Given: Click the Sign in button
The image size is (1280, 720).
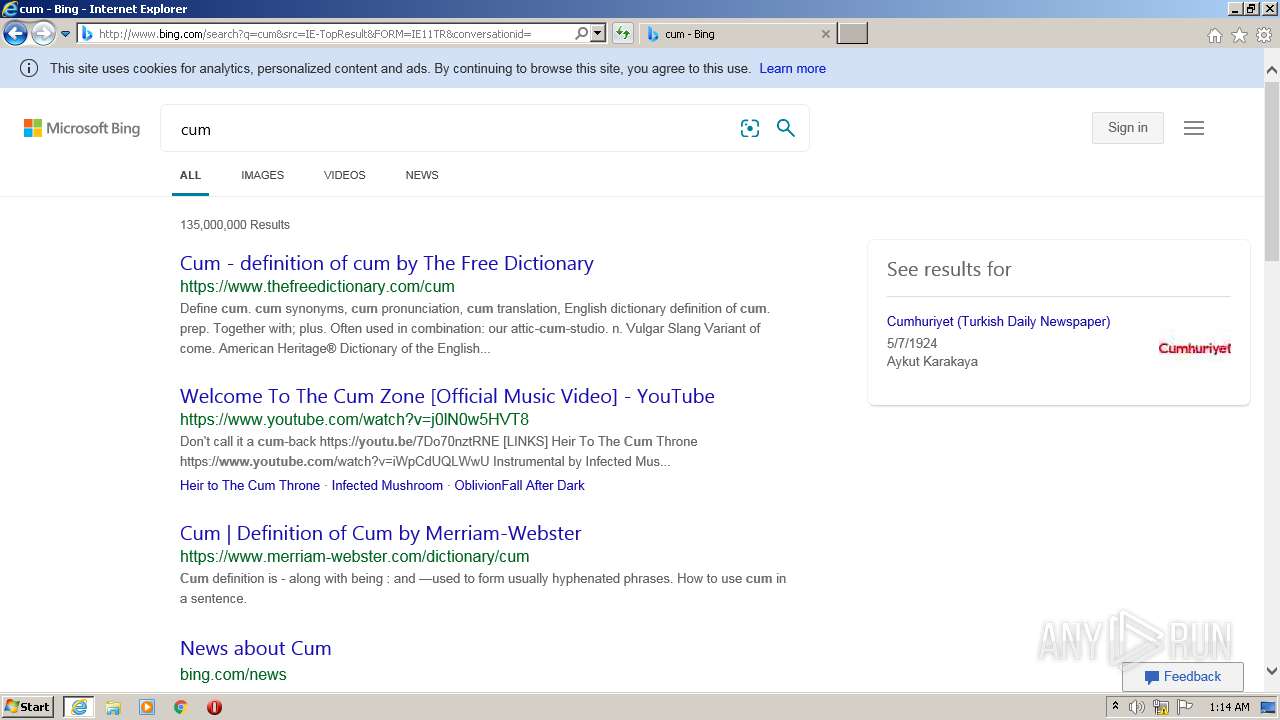Looking at the screenshot, I should coord(1128,128).
